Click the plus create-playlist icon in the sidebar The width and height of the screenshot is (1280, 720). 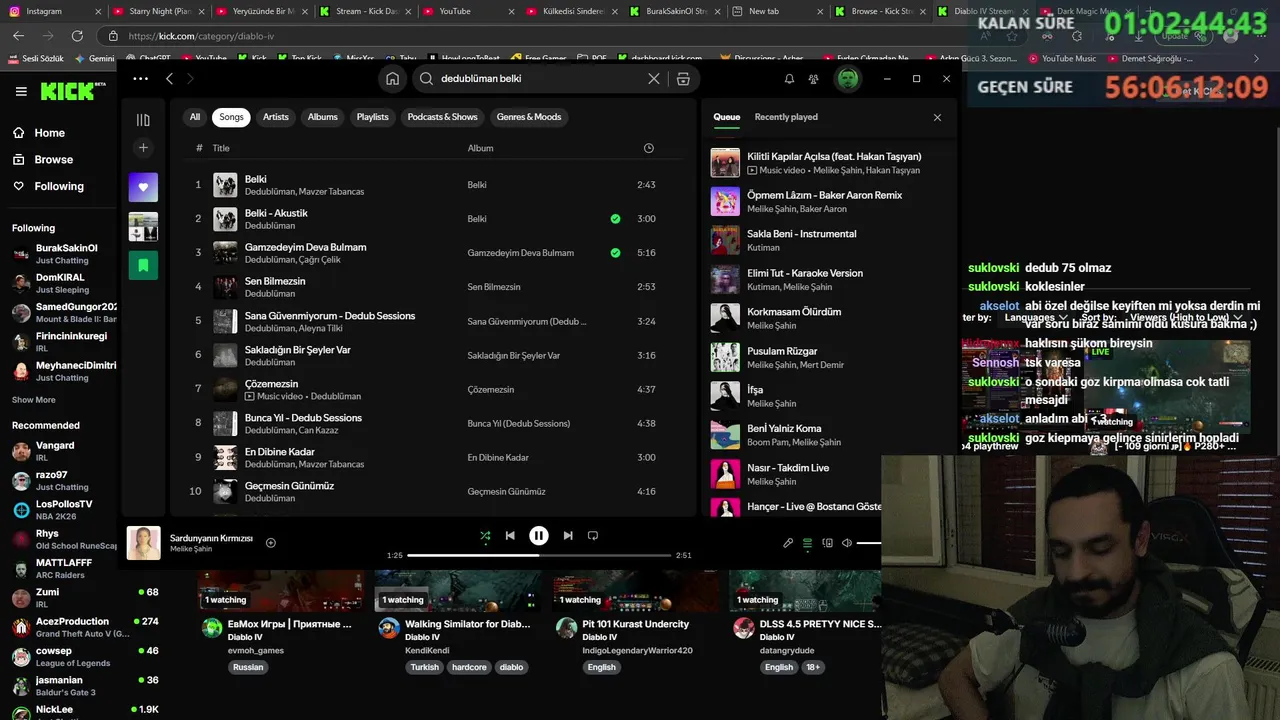(143, 148)
